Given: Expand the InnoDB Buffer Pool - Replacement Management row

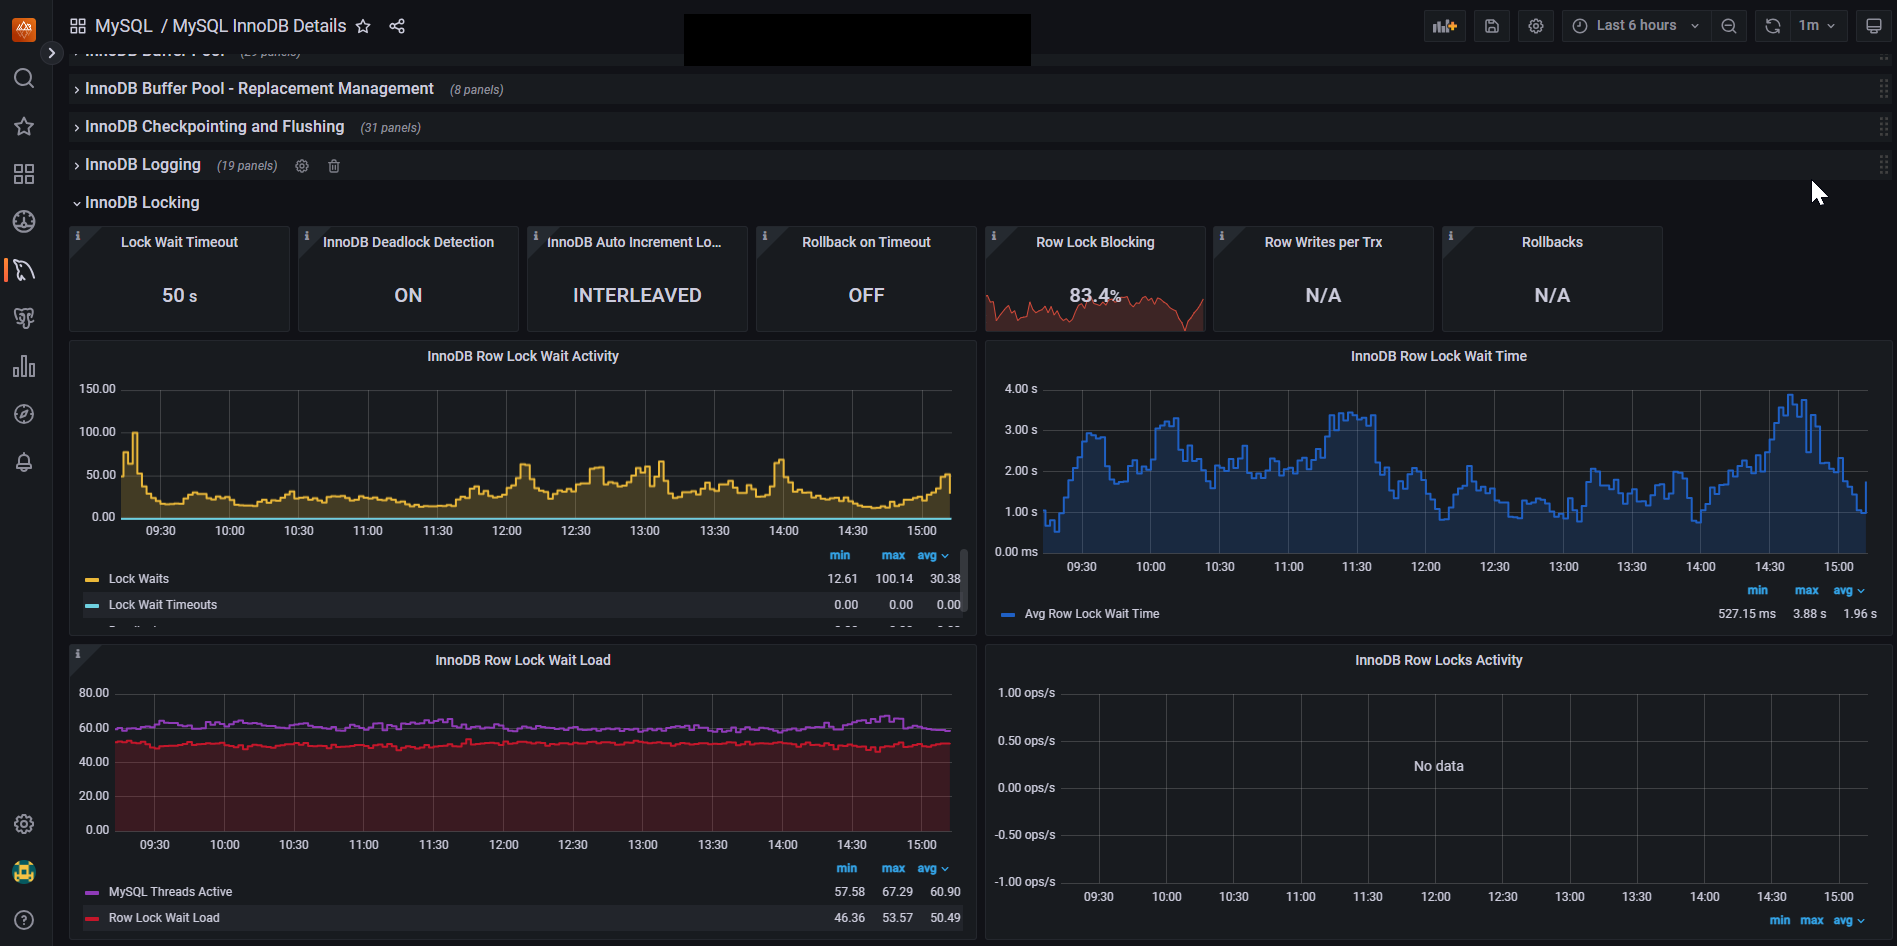Looking at the screenshot, I should pos(259,89).
